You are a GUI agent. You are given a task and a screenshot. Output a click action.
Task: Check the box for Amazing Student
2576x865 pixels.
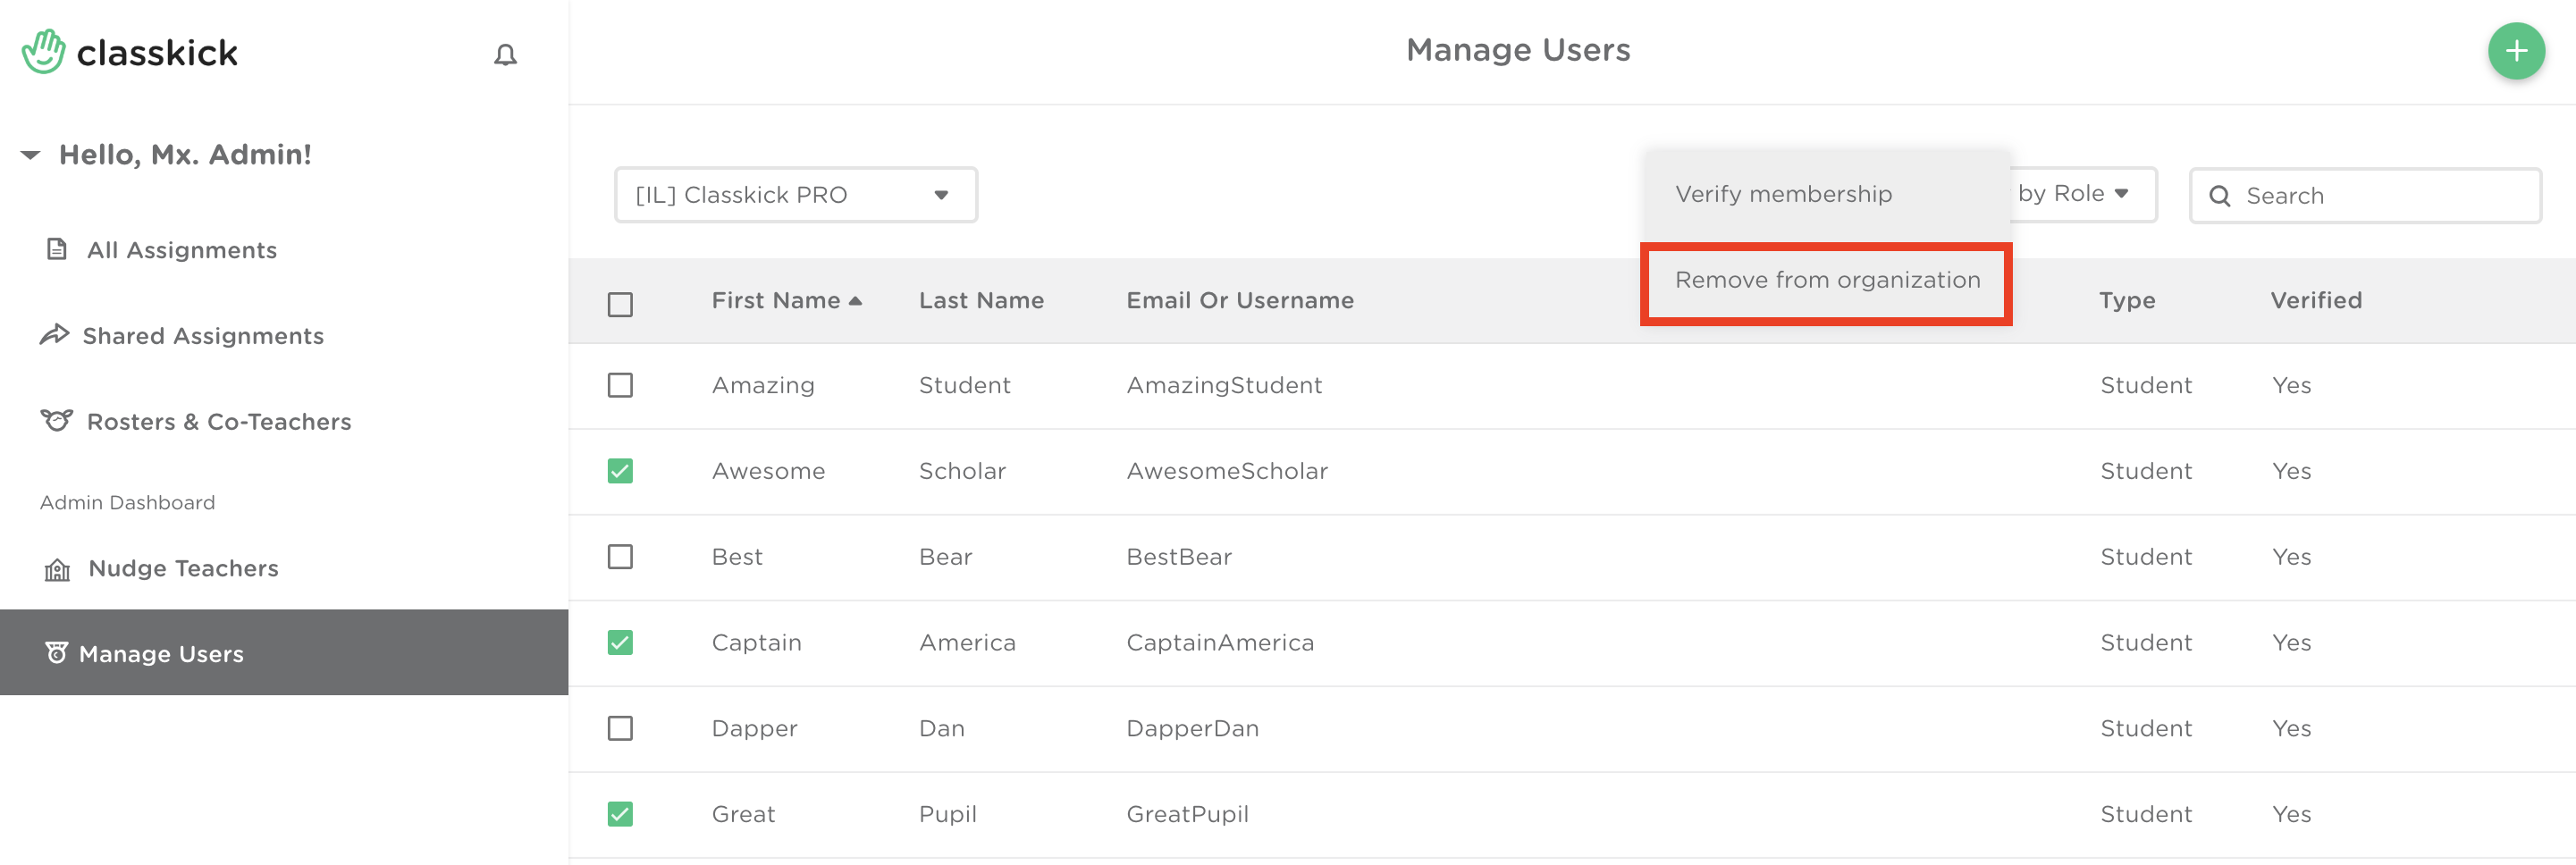(620, 385)
